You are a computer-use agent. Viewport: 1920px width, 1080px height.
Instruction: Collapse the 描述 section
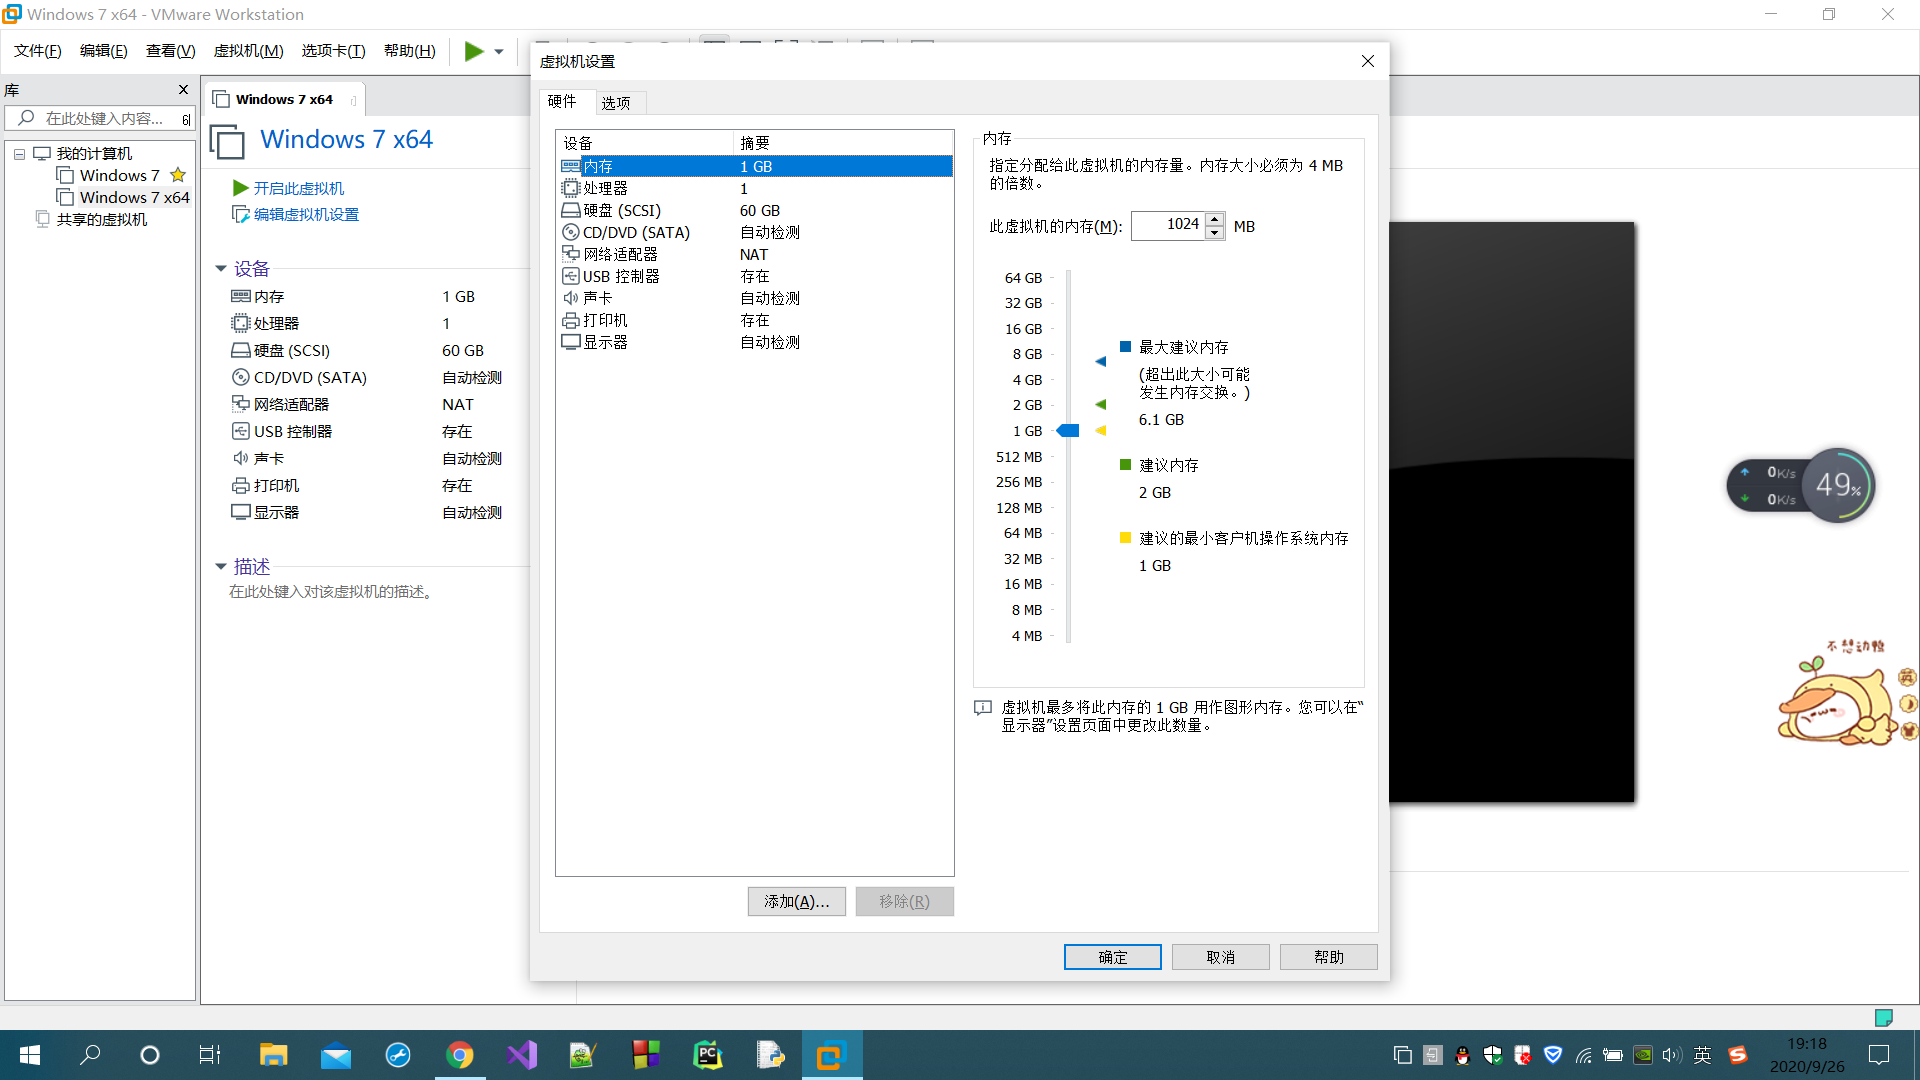[221, 566]
